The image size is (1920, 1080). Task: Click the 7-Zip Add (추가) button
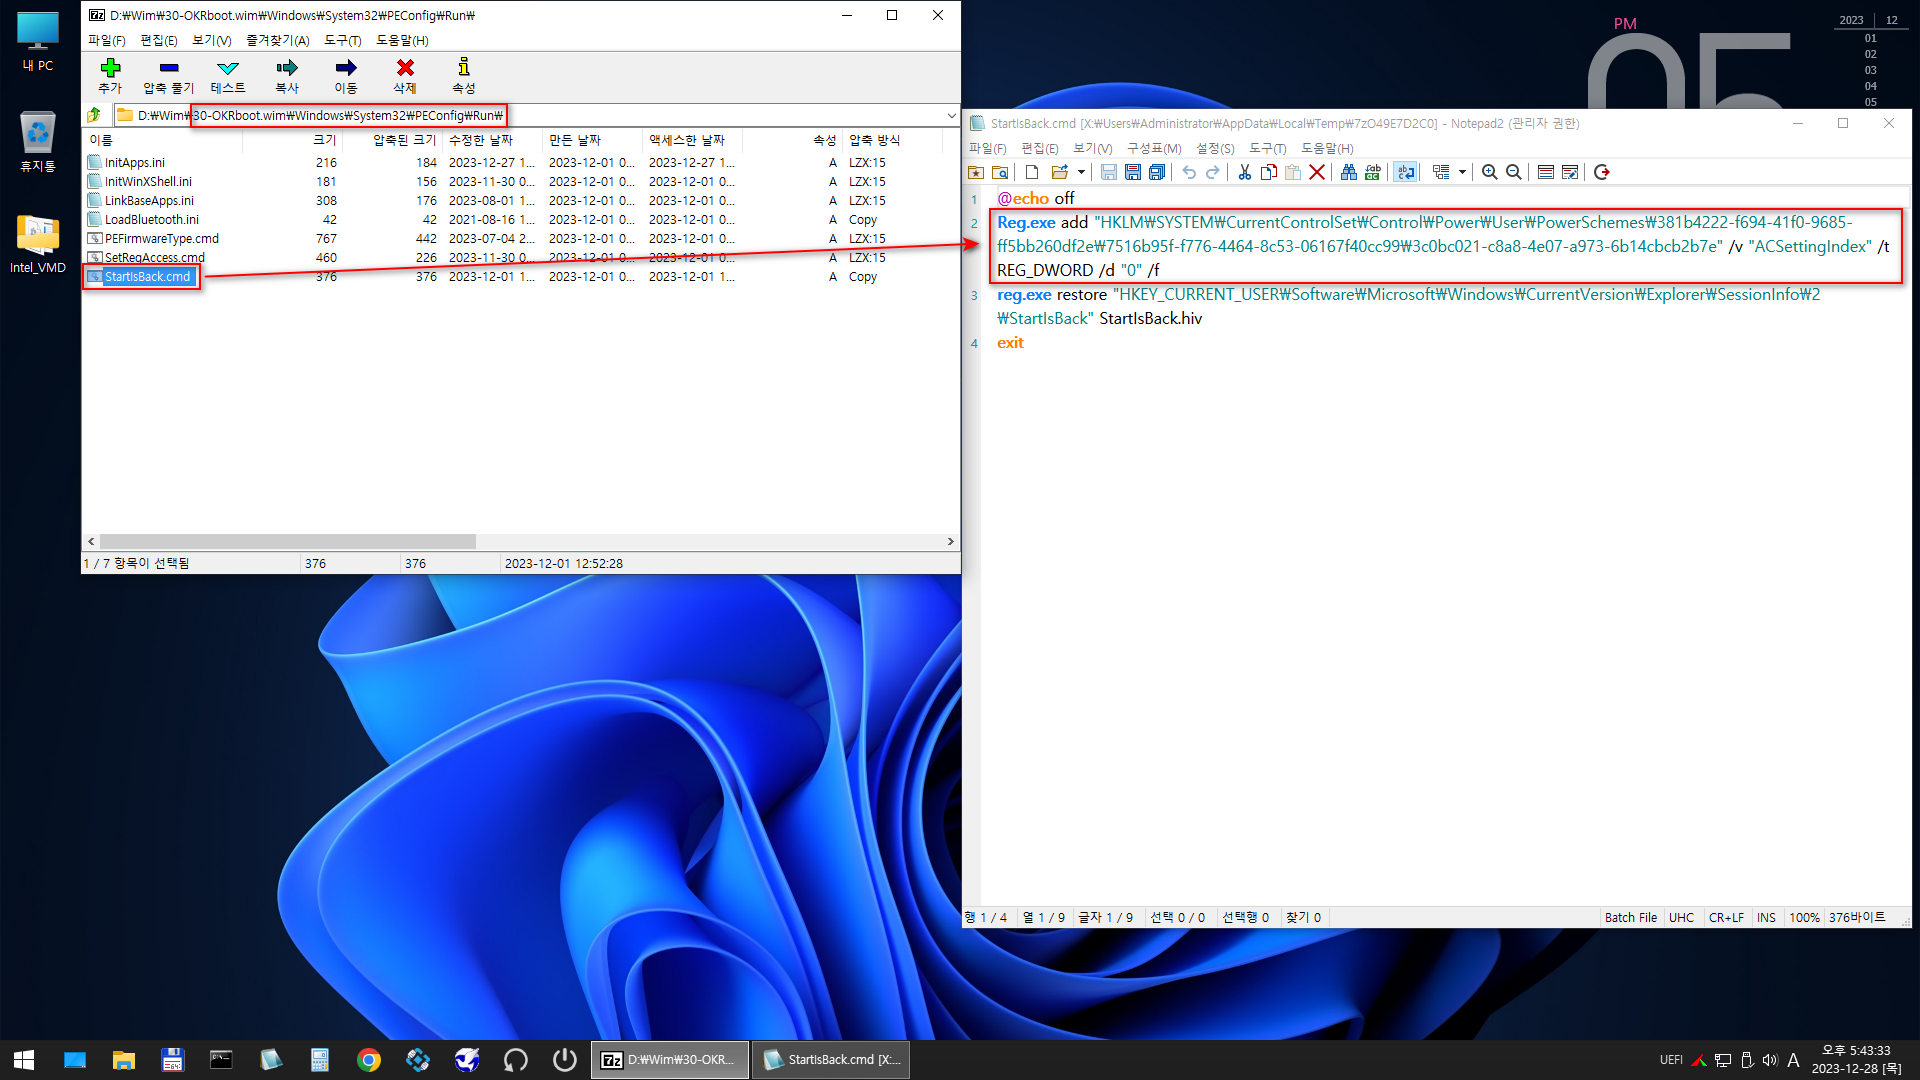tap(110, 76)
